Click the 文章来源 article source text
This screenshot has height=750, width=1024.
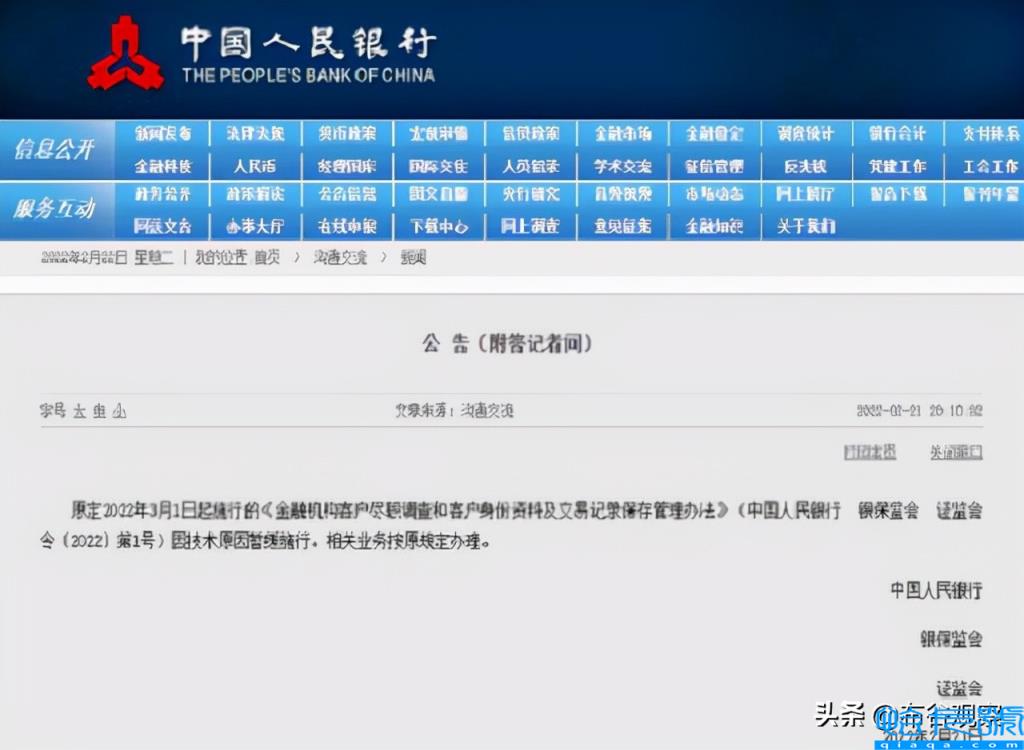[x=454, y=410]
